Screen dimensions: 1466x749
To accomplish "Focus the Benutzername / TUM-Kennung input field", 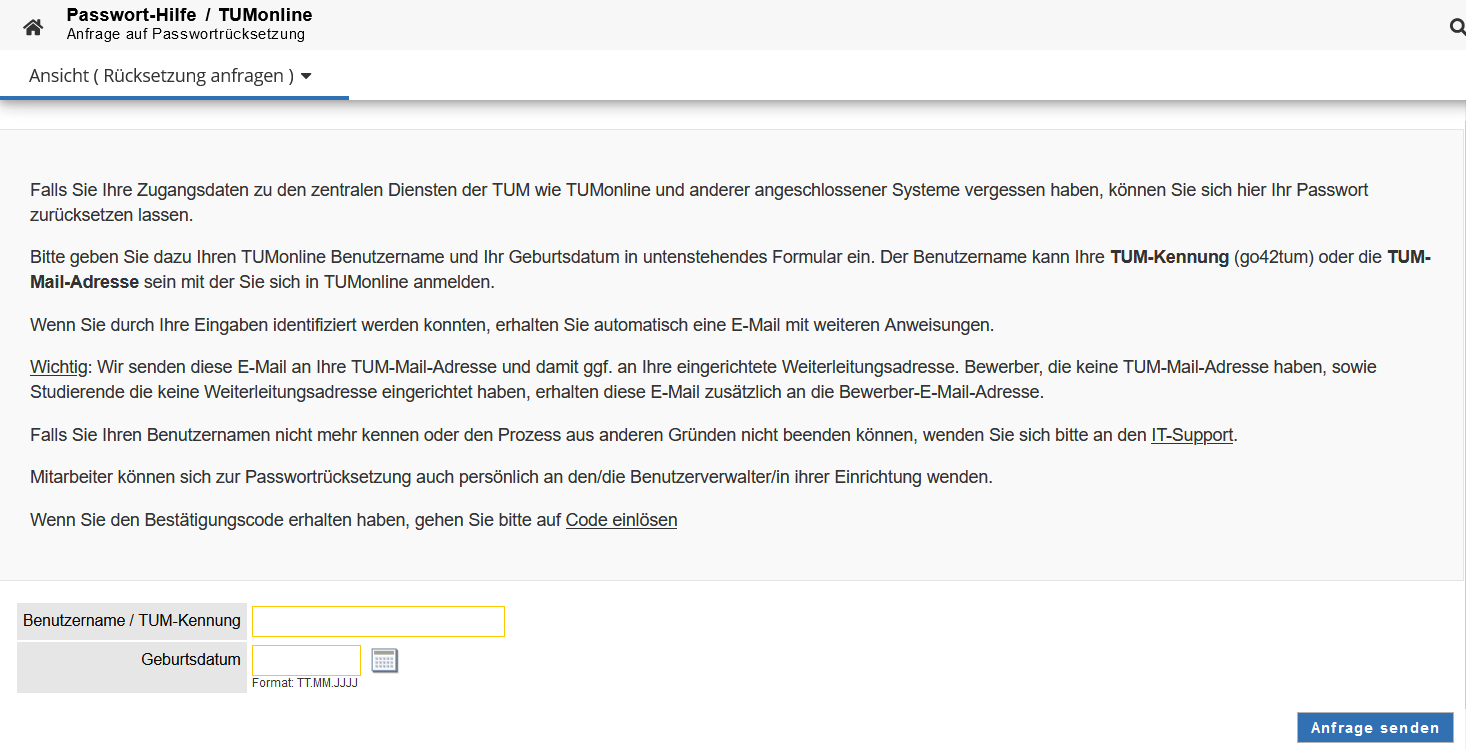I will coord(378,621).
